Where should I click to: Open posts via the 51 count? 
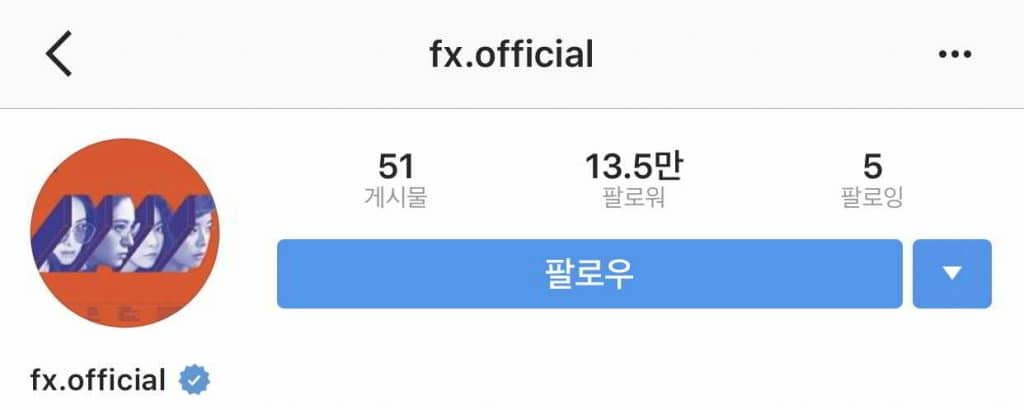396,166
